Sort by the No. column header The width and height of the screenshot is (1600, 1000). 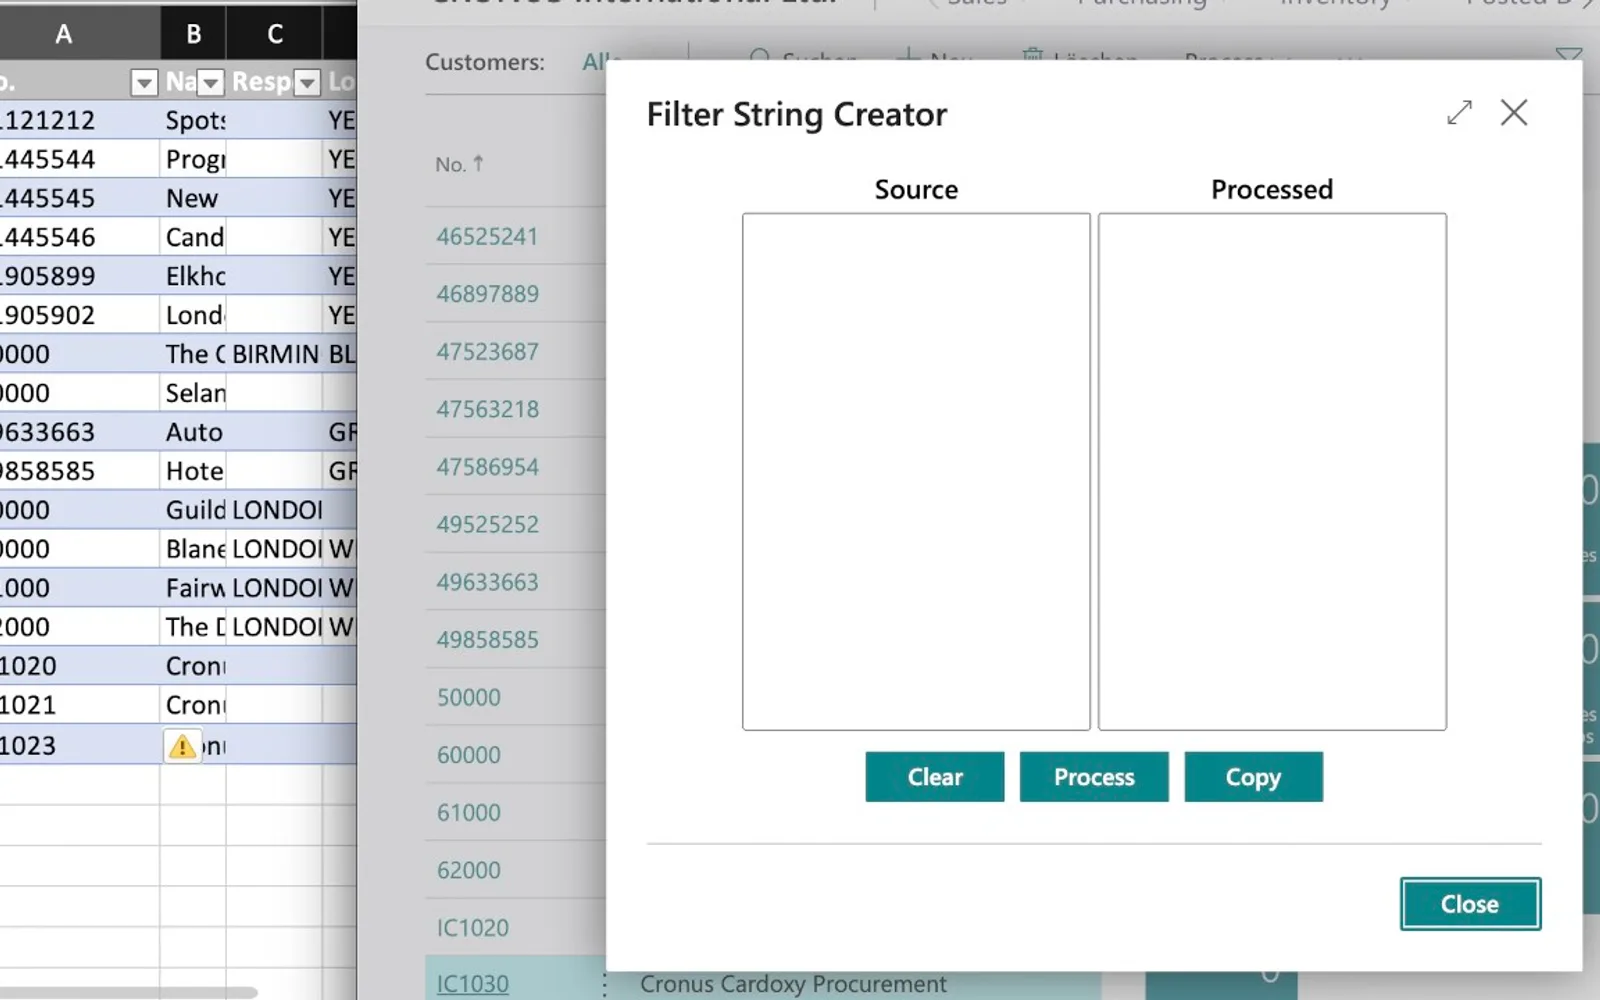tap(459, 164)
